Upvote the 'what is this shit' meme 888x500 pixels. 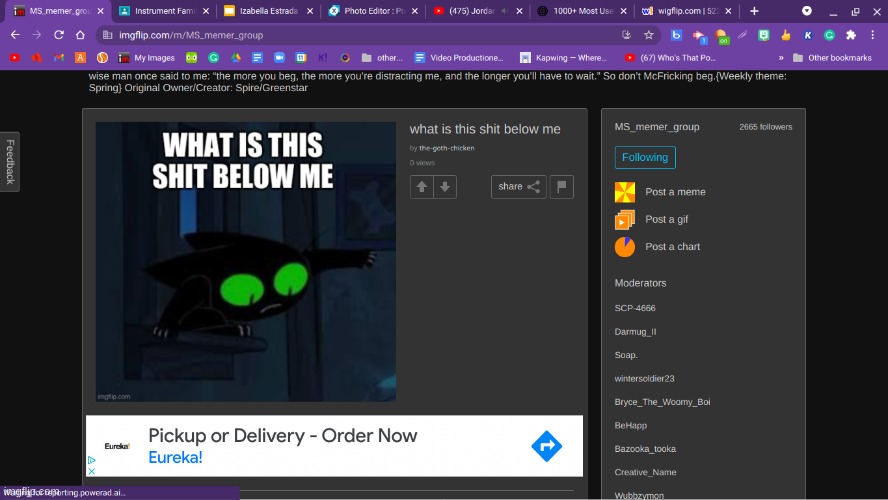(x=421, y=187)
